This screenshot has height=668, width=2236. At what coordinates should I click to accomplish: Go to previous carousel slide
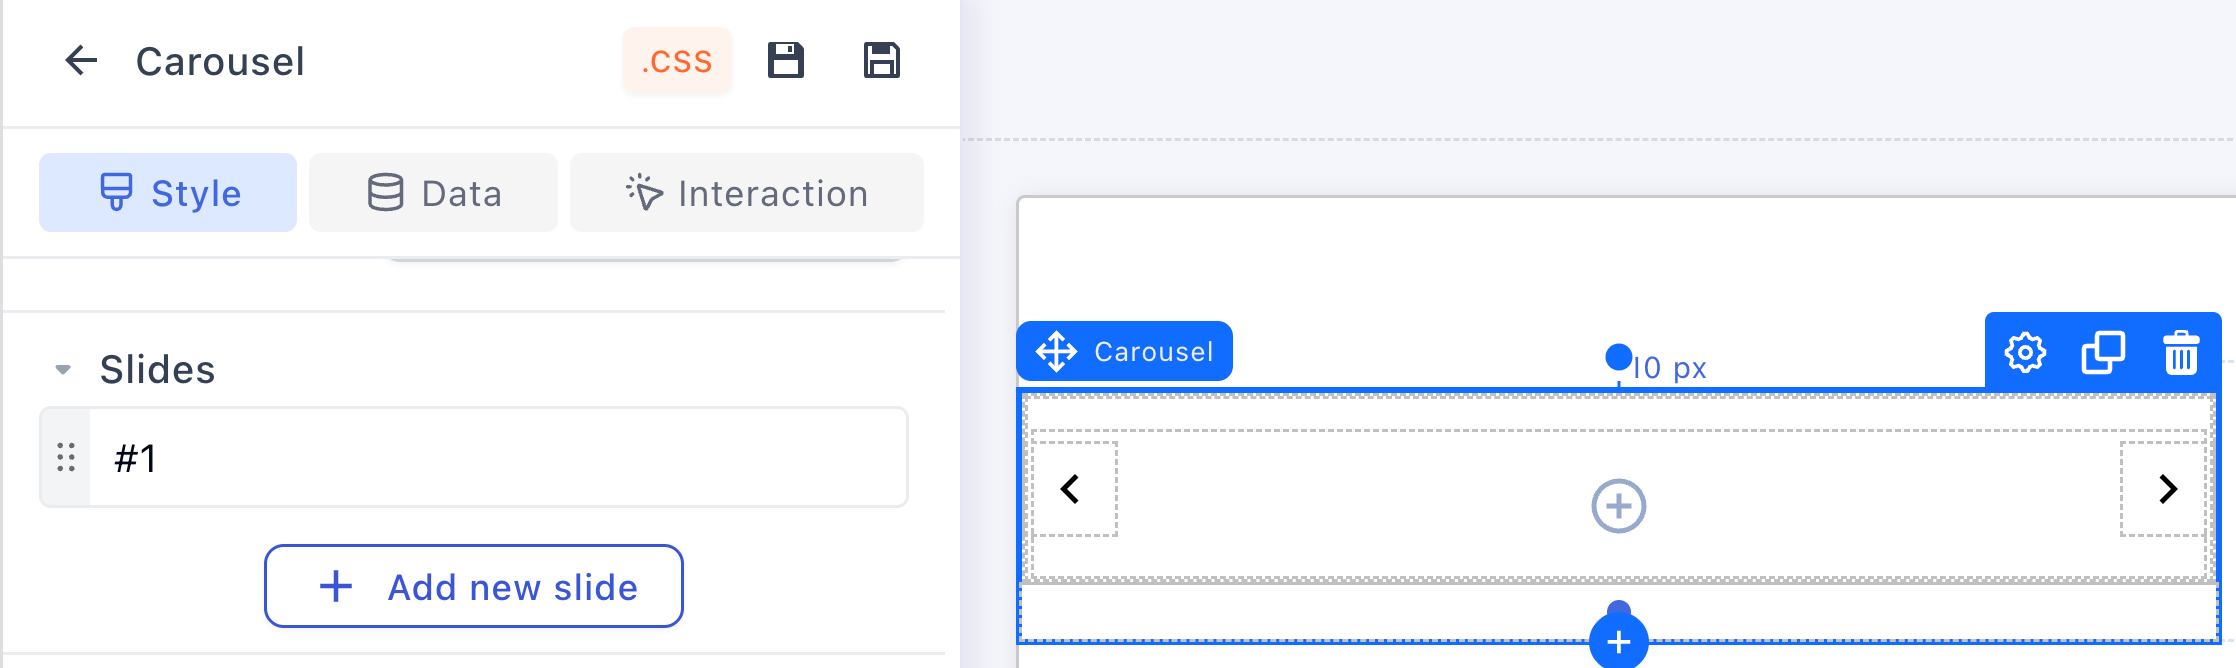coord(1071,489)
